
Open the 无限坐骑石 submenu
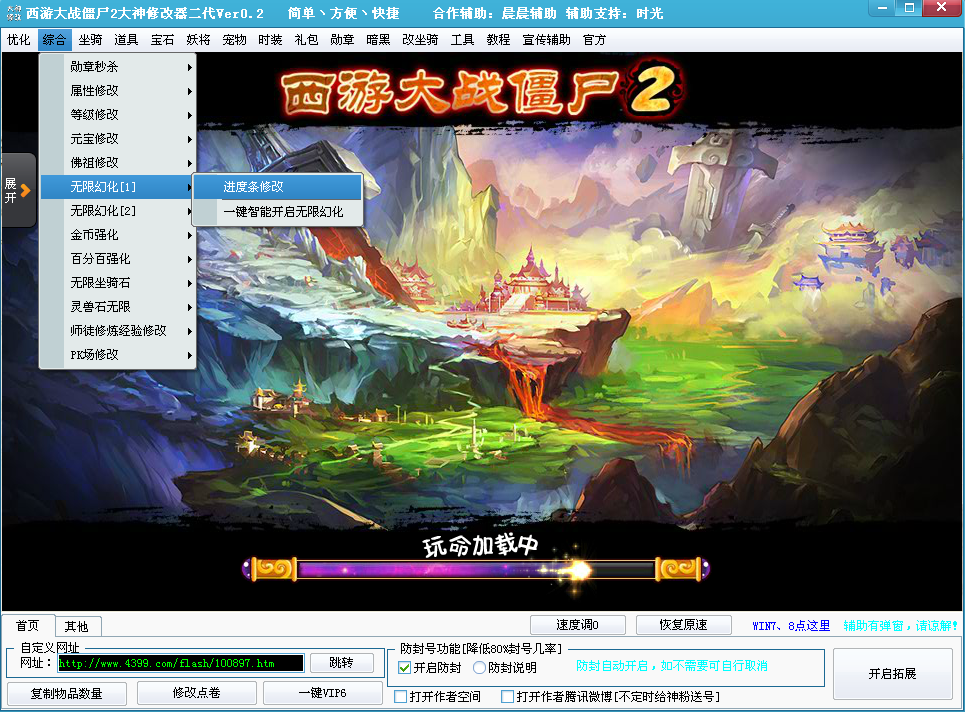[x=118, y=282]
